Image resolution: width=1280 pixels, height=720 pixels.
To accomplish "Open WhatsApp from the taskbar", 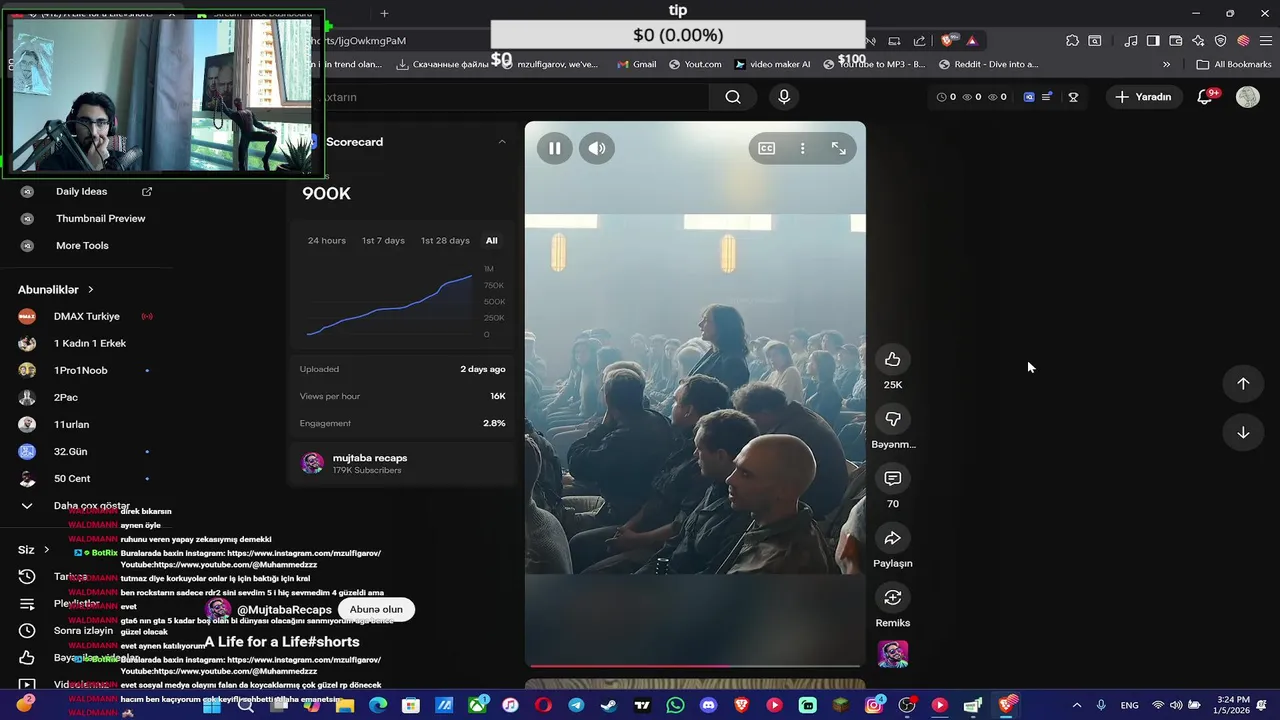I will (x=675, y=705).
